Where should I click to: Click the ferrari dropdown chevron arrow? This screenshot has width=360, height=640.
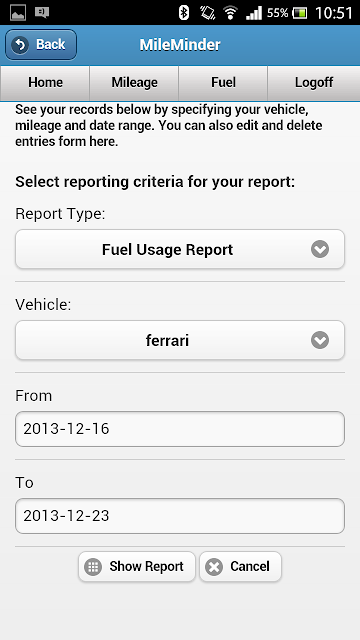pos(320,340)
